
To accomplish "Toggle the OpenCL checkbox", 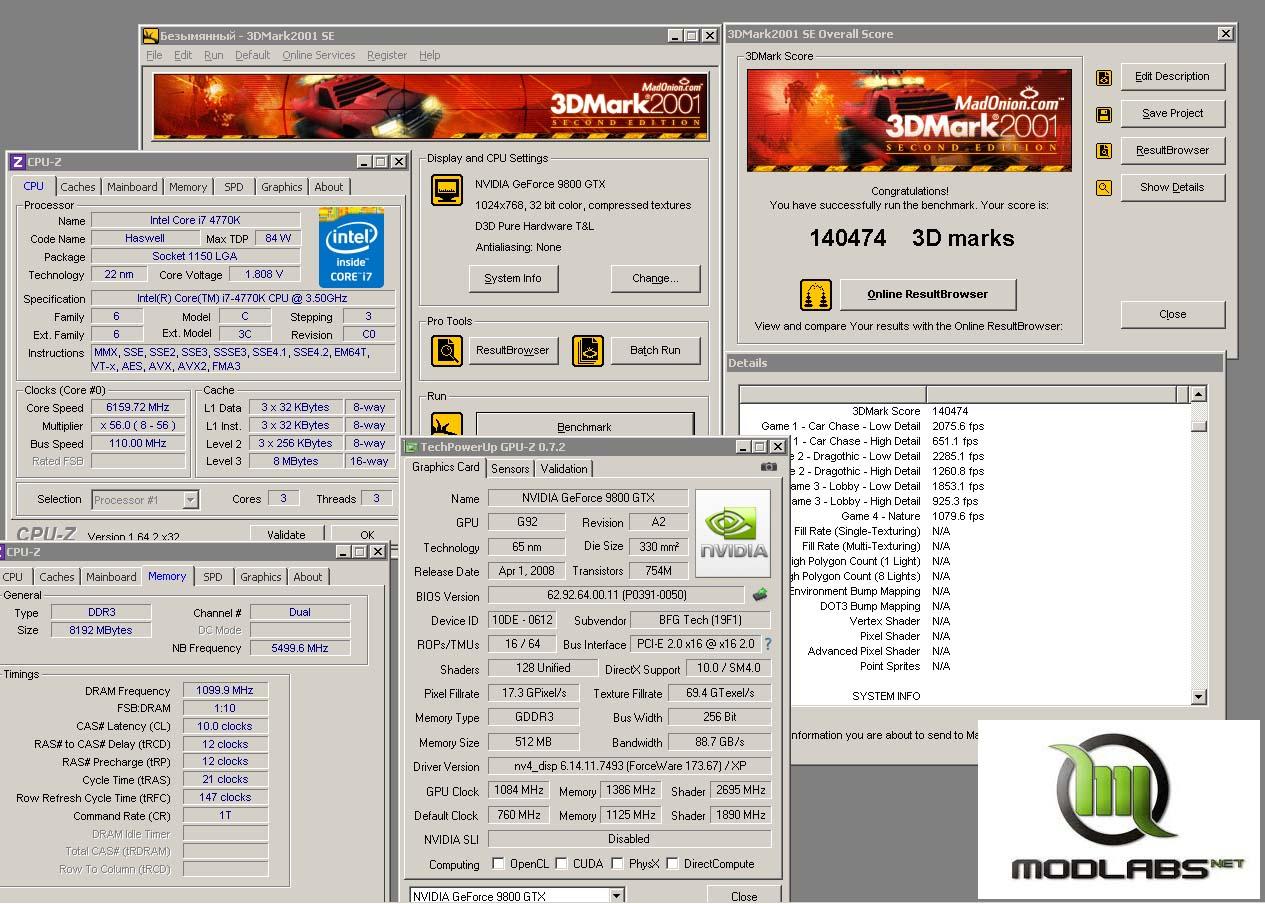I will (498, 864).
